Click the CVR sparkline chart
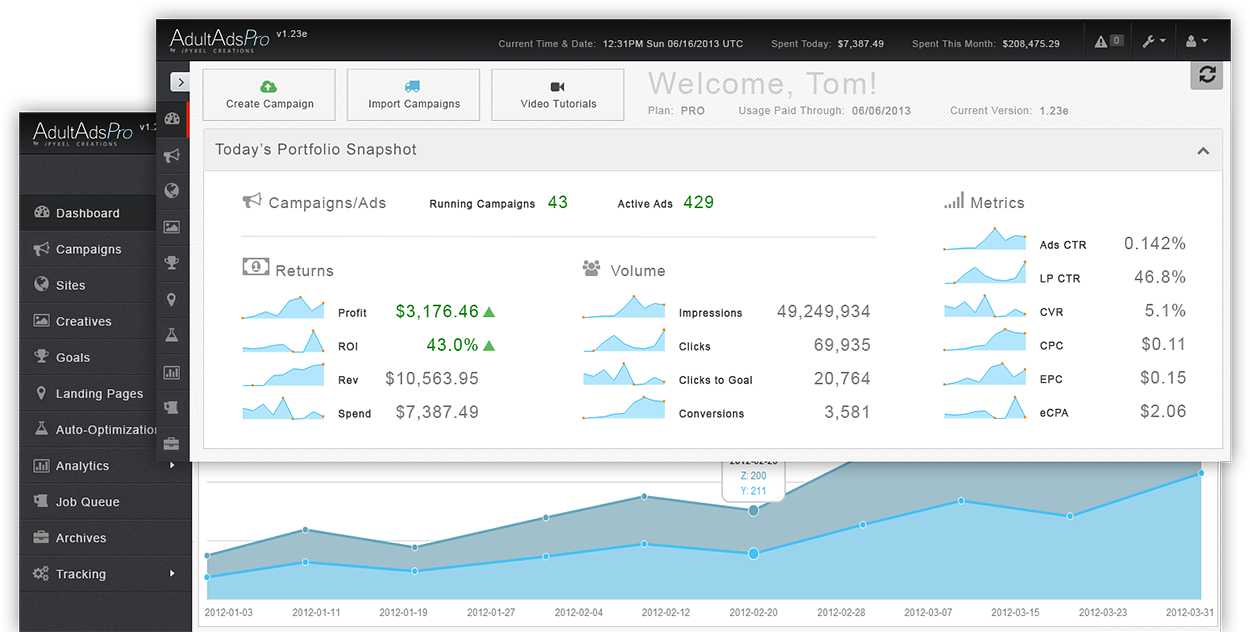The image size is (1250, 632). (x=986, y=306)
